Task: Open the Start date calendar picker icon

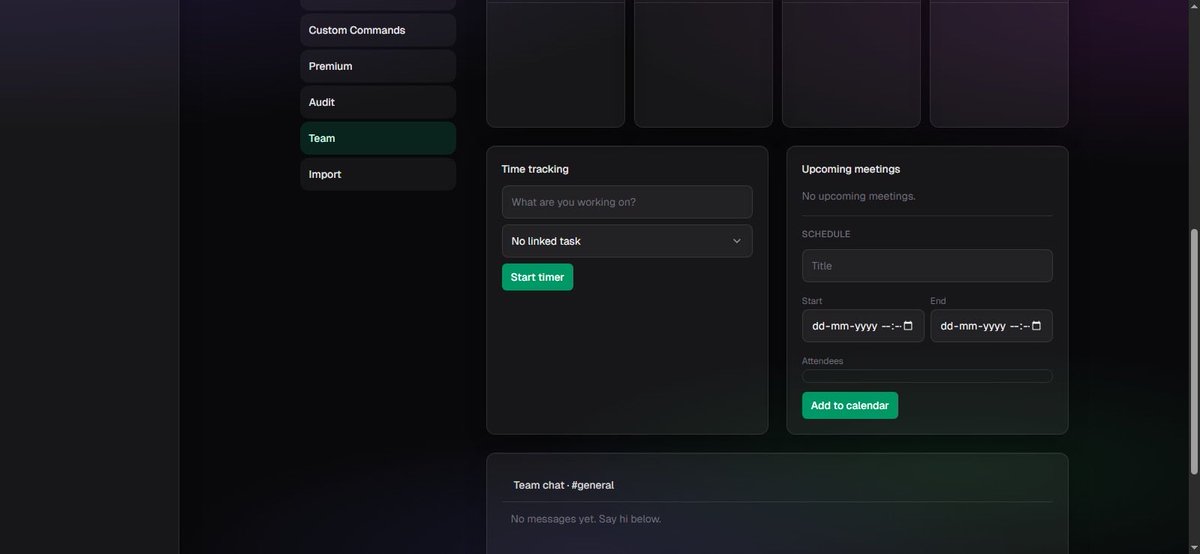Action: coord(908,326)
